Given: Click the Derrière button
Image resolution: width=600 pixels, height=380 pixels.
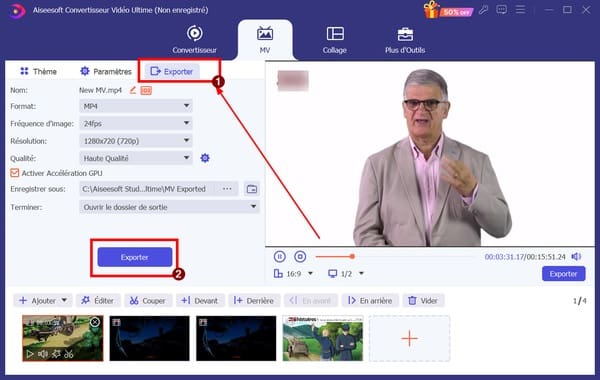Looking at the screenshot, I should click(x=254, y=301).
